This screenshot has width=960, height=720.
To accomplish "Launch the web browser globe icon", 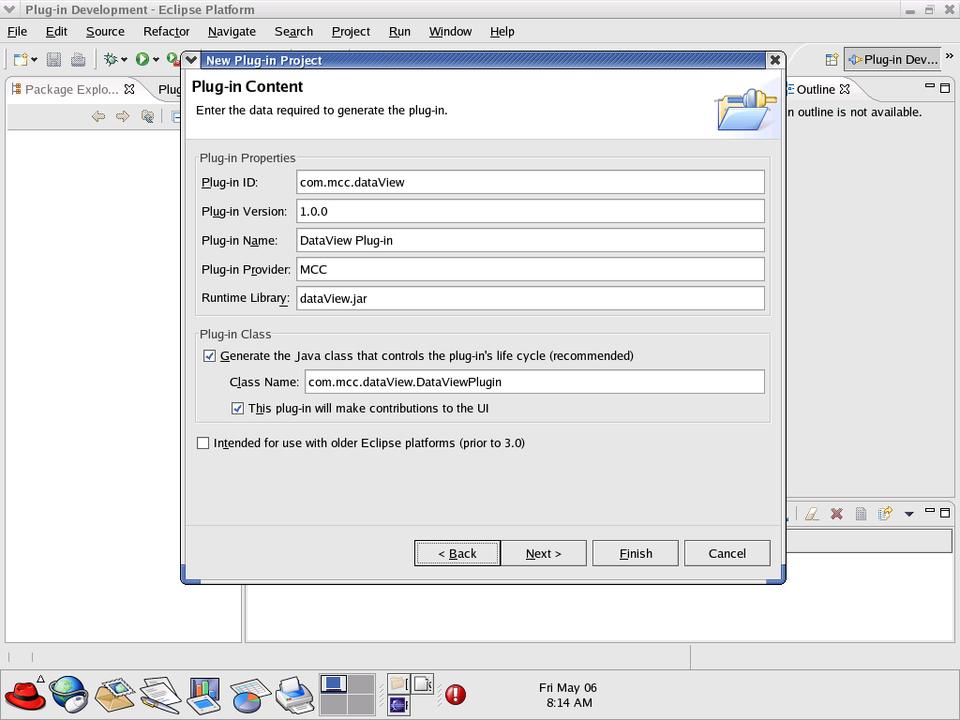I will [x=69, y=692].
